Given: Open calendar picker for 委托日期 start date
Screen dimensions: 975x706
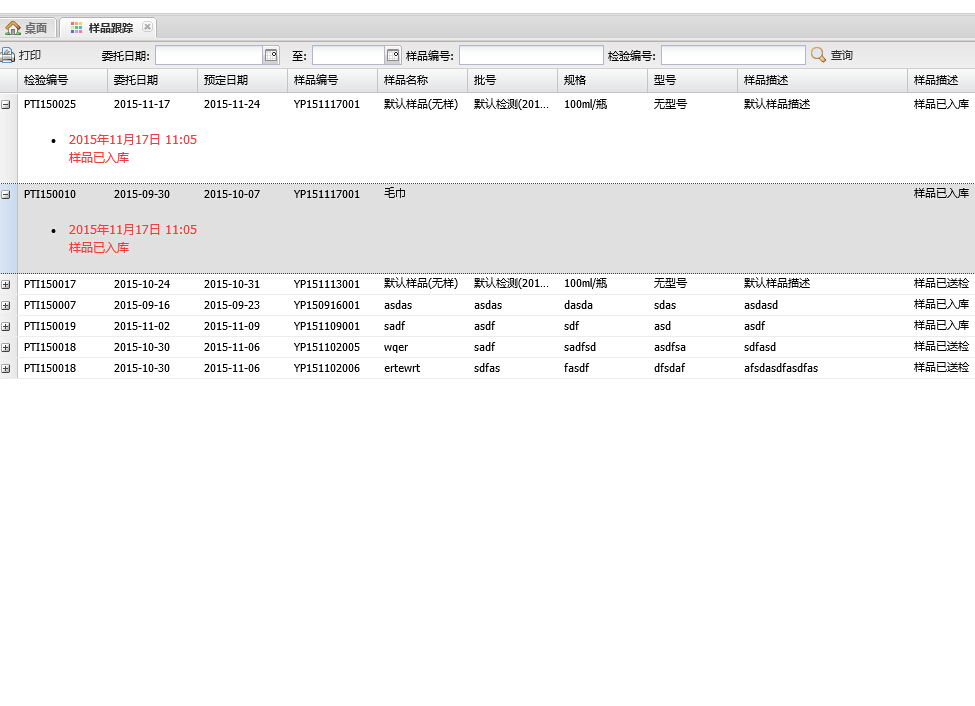Looking at the screenshot, I should [271, 55].
